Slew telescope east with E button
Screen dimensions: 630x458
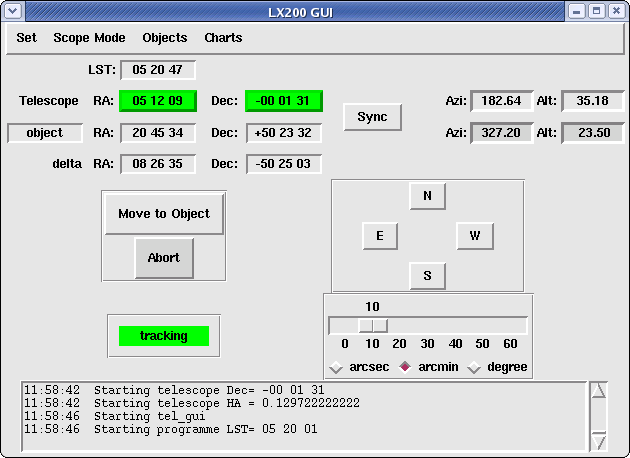380,236
